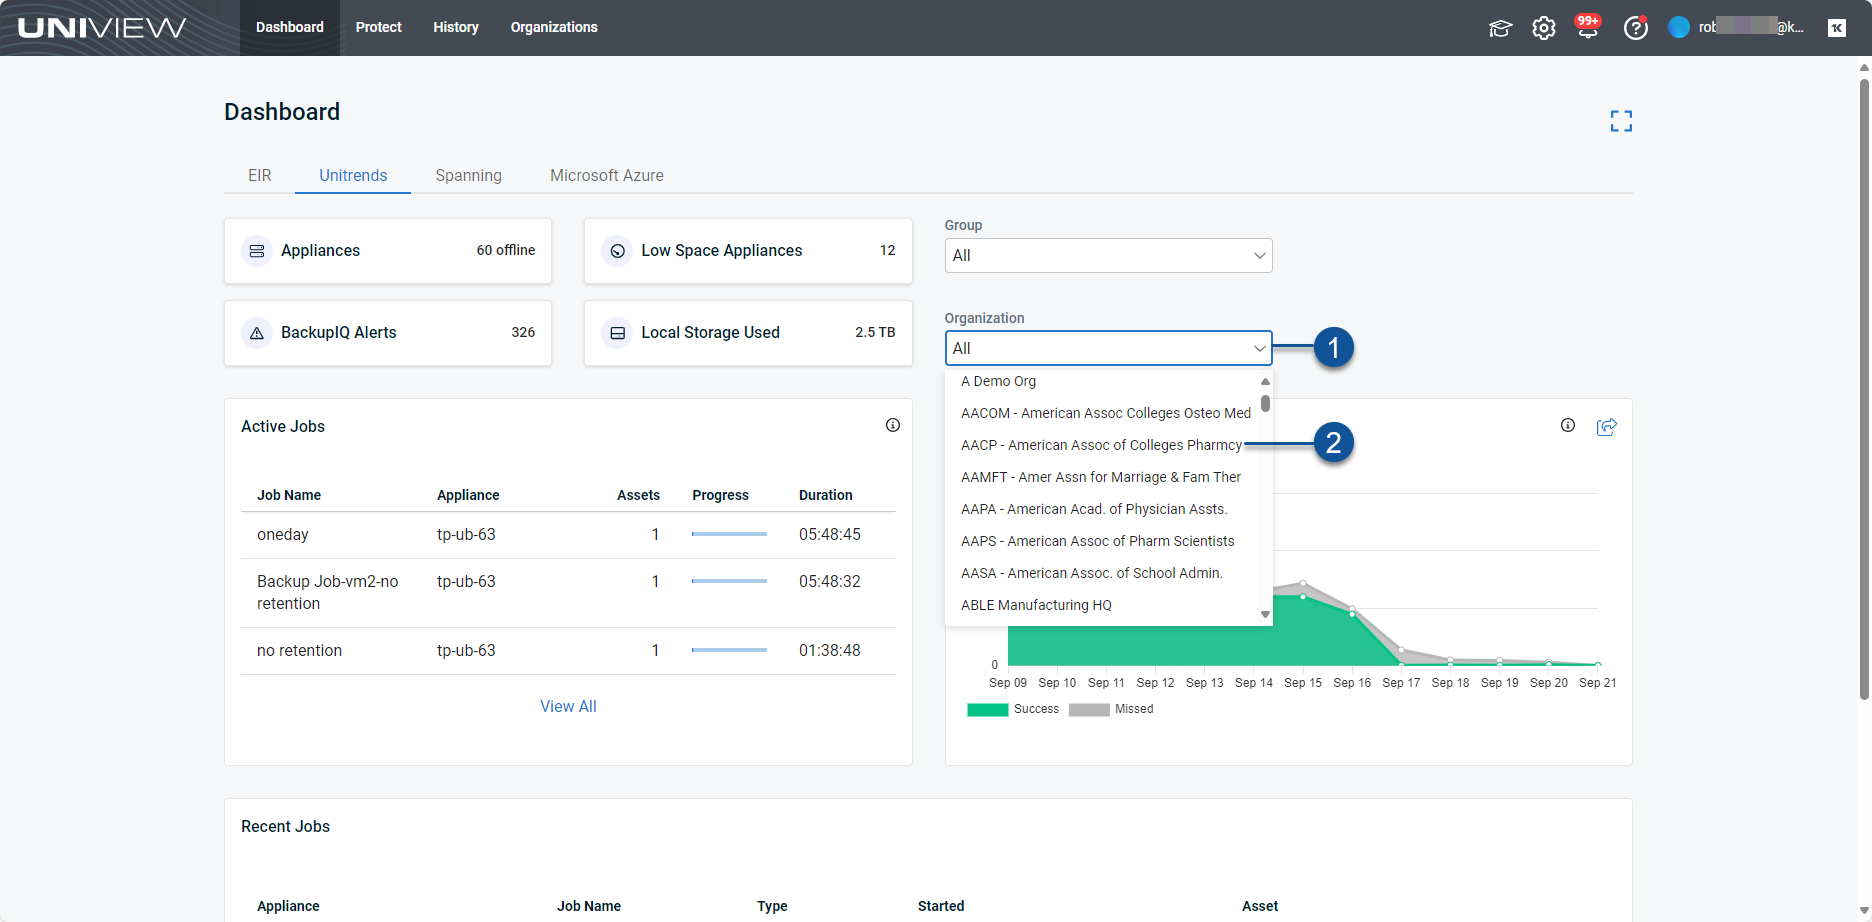Viewport: 1872px width, 922px height.
Task: Open the Dashboard menu
Action: (x=290, y=28)
